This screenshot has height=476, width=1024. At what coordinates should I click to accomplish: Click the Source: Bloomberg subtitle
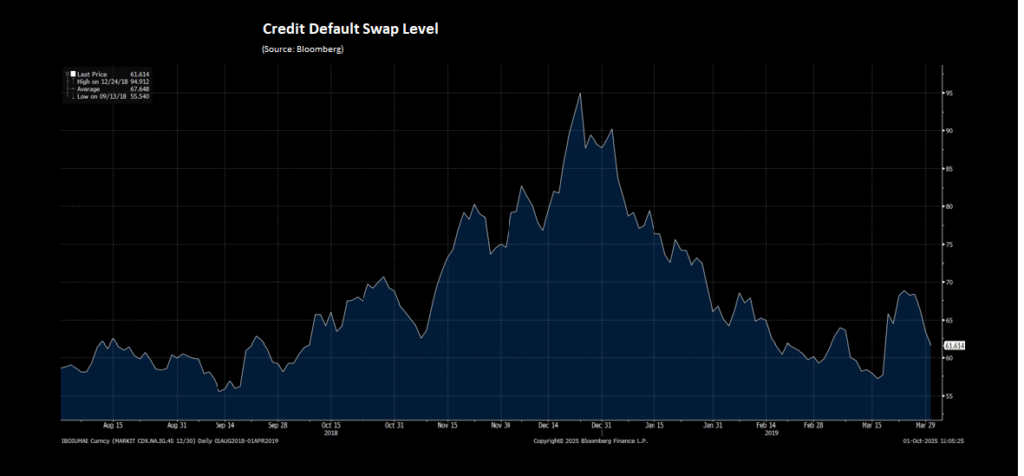[302, 49]
